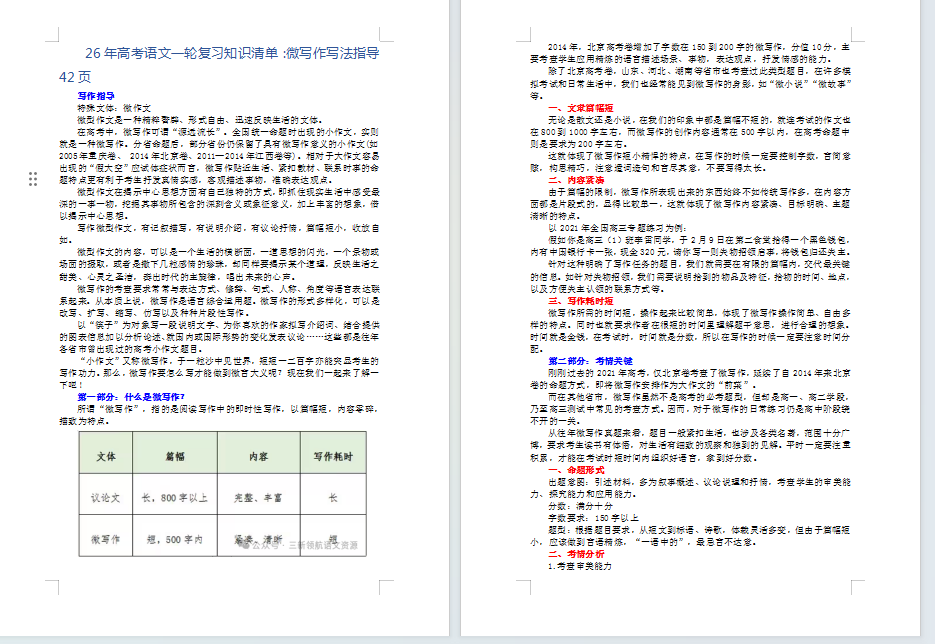Viewport: 935px width, 644px height.
Task: Select the '内容' table header cell
Action: click(258, 455)
